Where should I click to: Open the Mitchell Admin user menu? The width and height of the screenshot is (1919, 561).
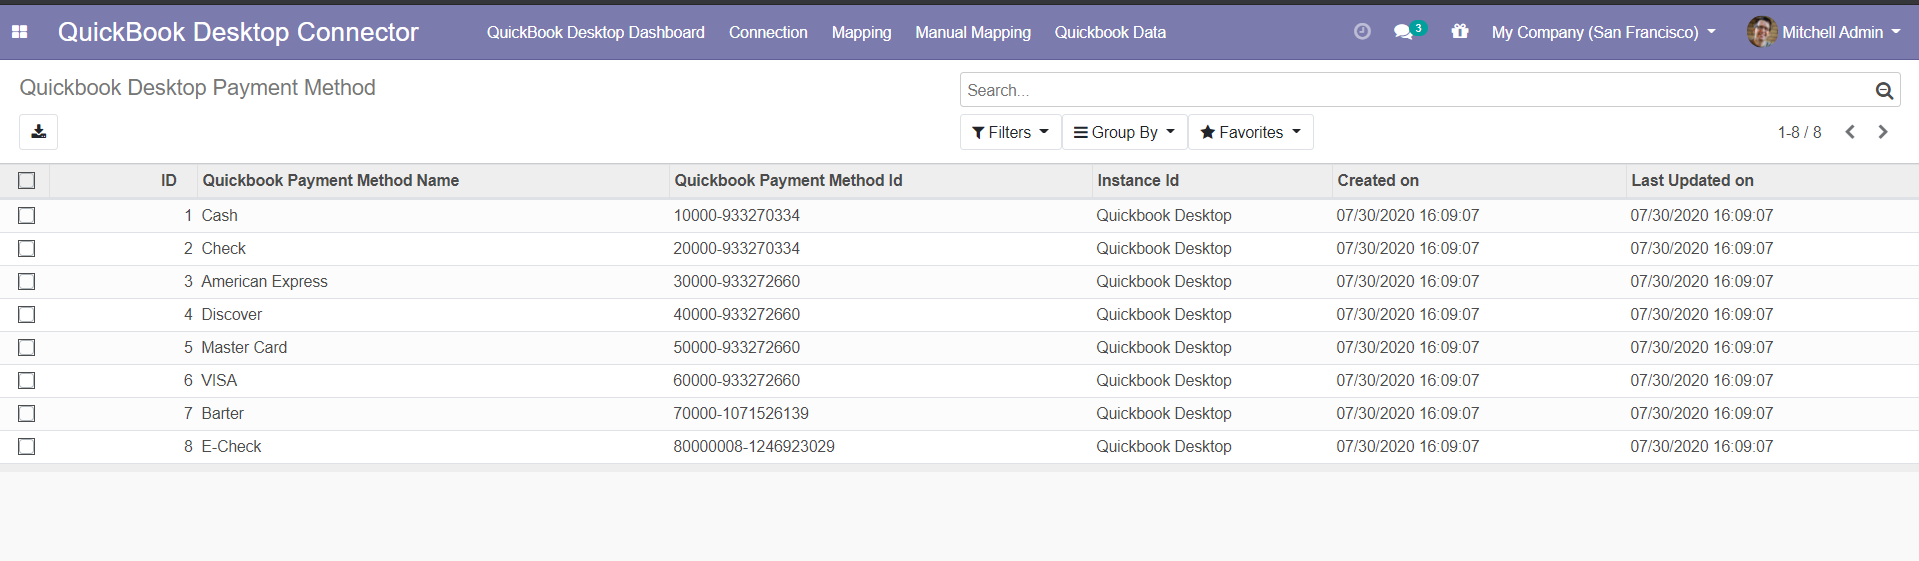point(1824,32)
